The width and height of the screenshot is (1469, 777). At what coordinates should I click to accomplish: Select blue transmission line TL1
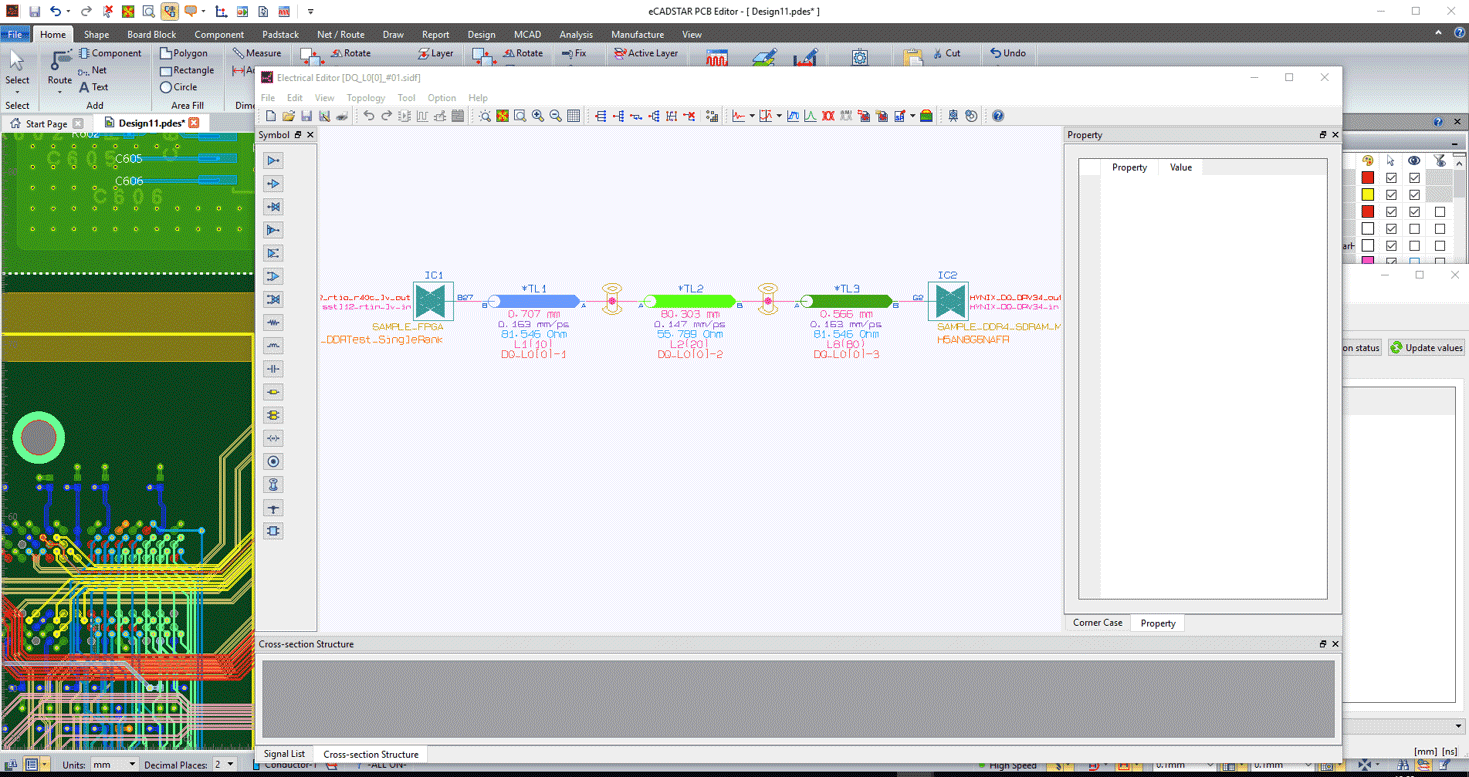click(536, 301)
